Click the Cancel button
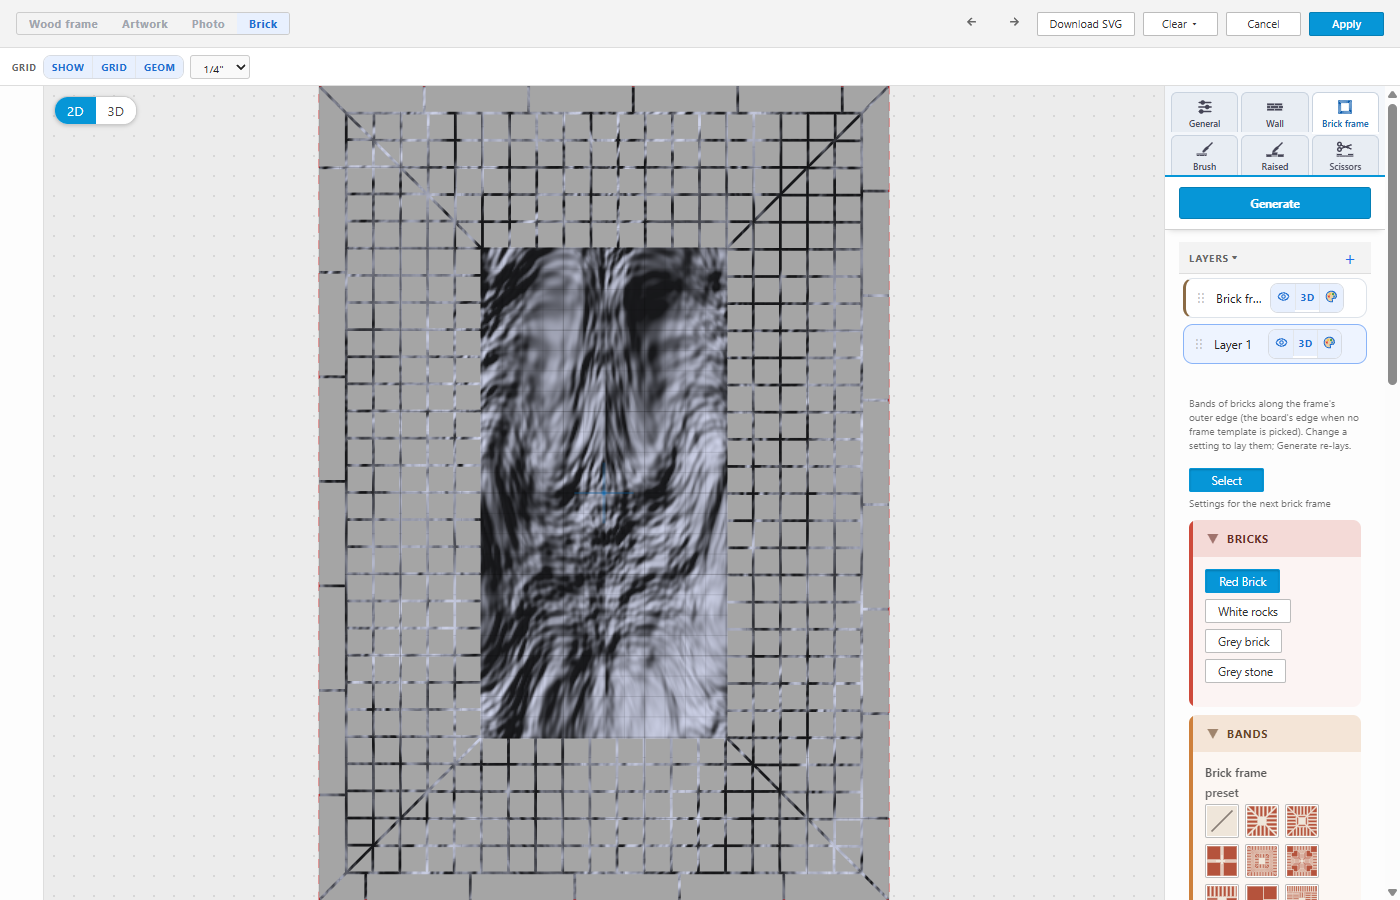This screenshot has width=1400, height=900. point(1263,24)
